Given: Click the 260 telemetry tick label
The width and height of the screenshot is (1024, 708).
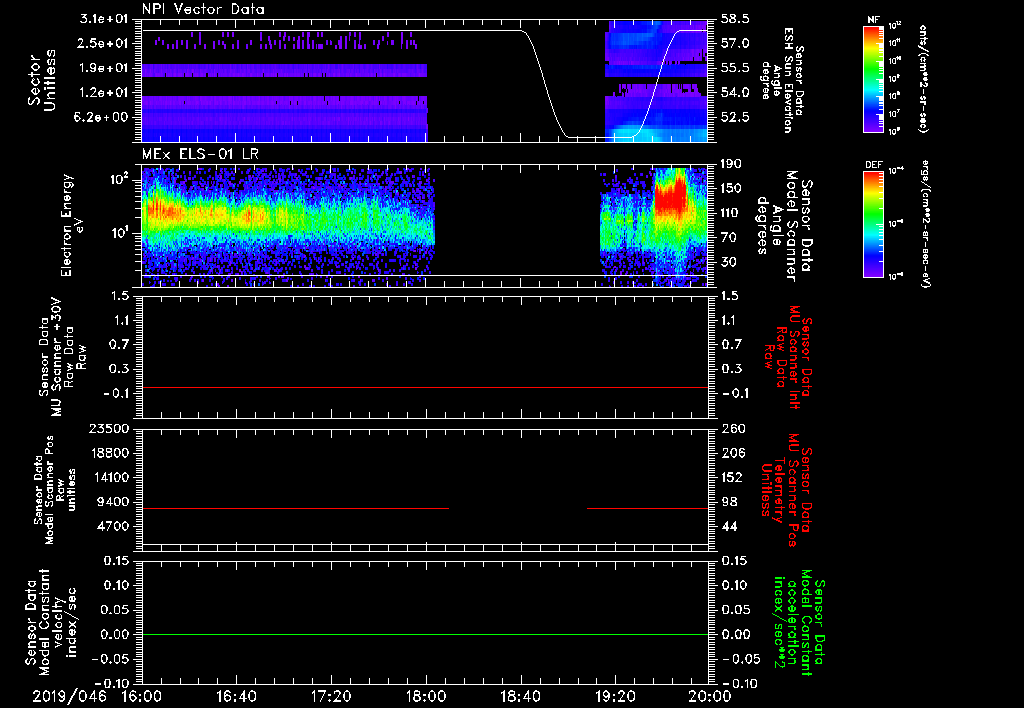Looking at the screenshot, I should pyautogui.click(x=733, y=428).
